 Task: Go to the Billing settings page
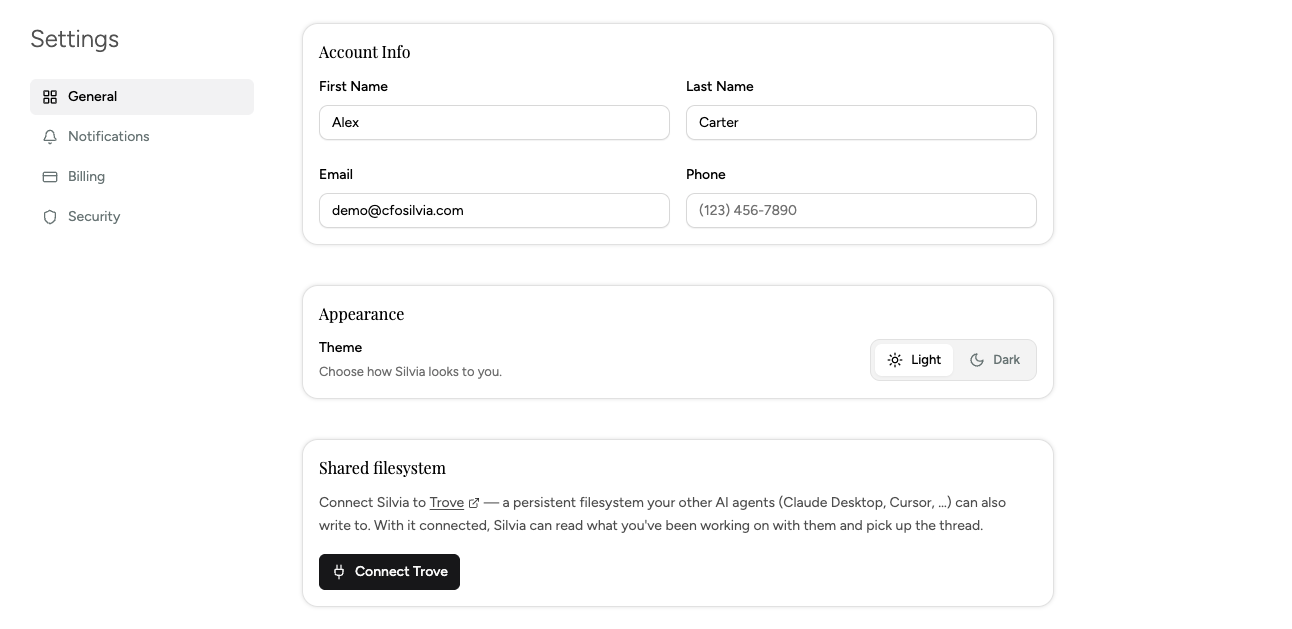pyautogui.click(x=142, y=177)
